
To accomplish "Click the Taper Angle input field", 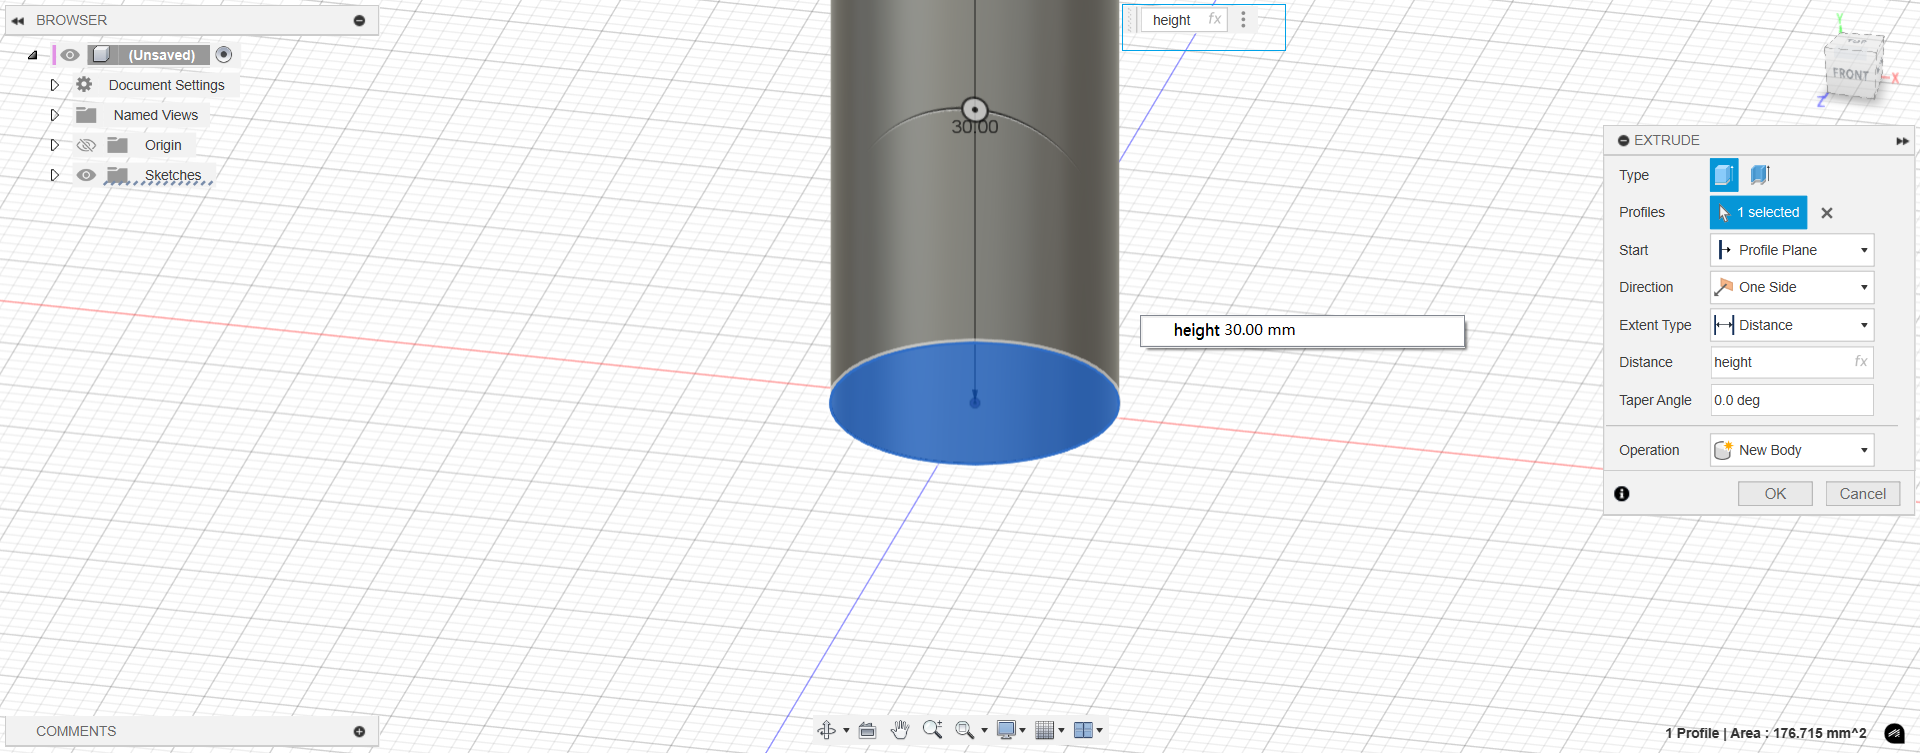I will (1792, 400).
